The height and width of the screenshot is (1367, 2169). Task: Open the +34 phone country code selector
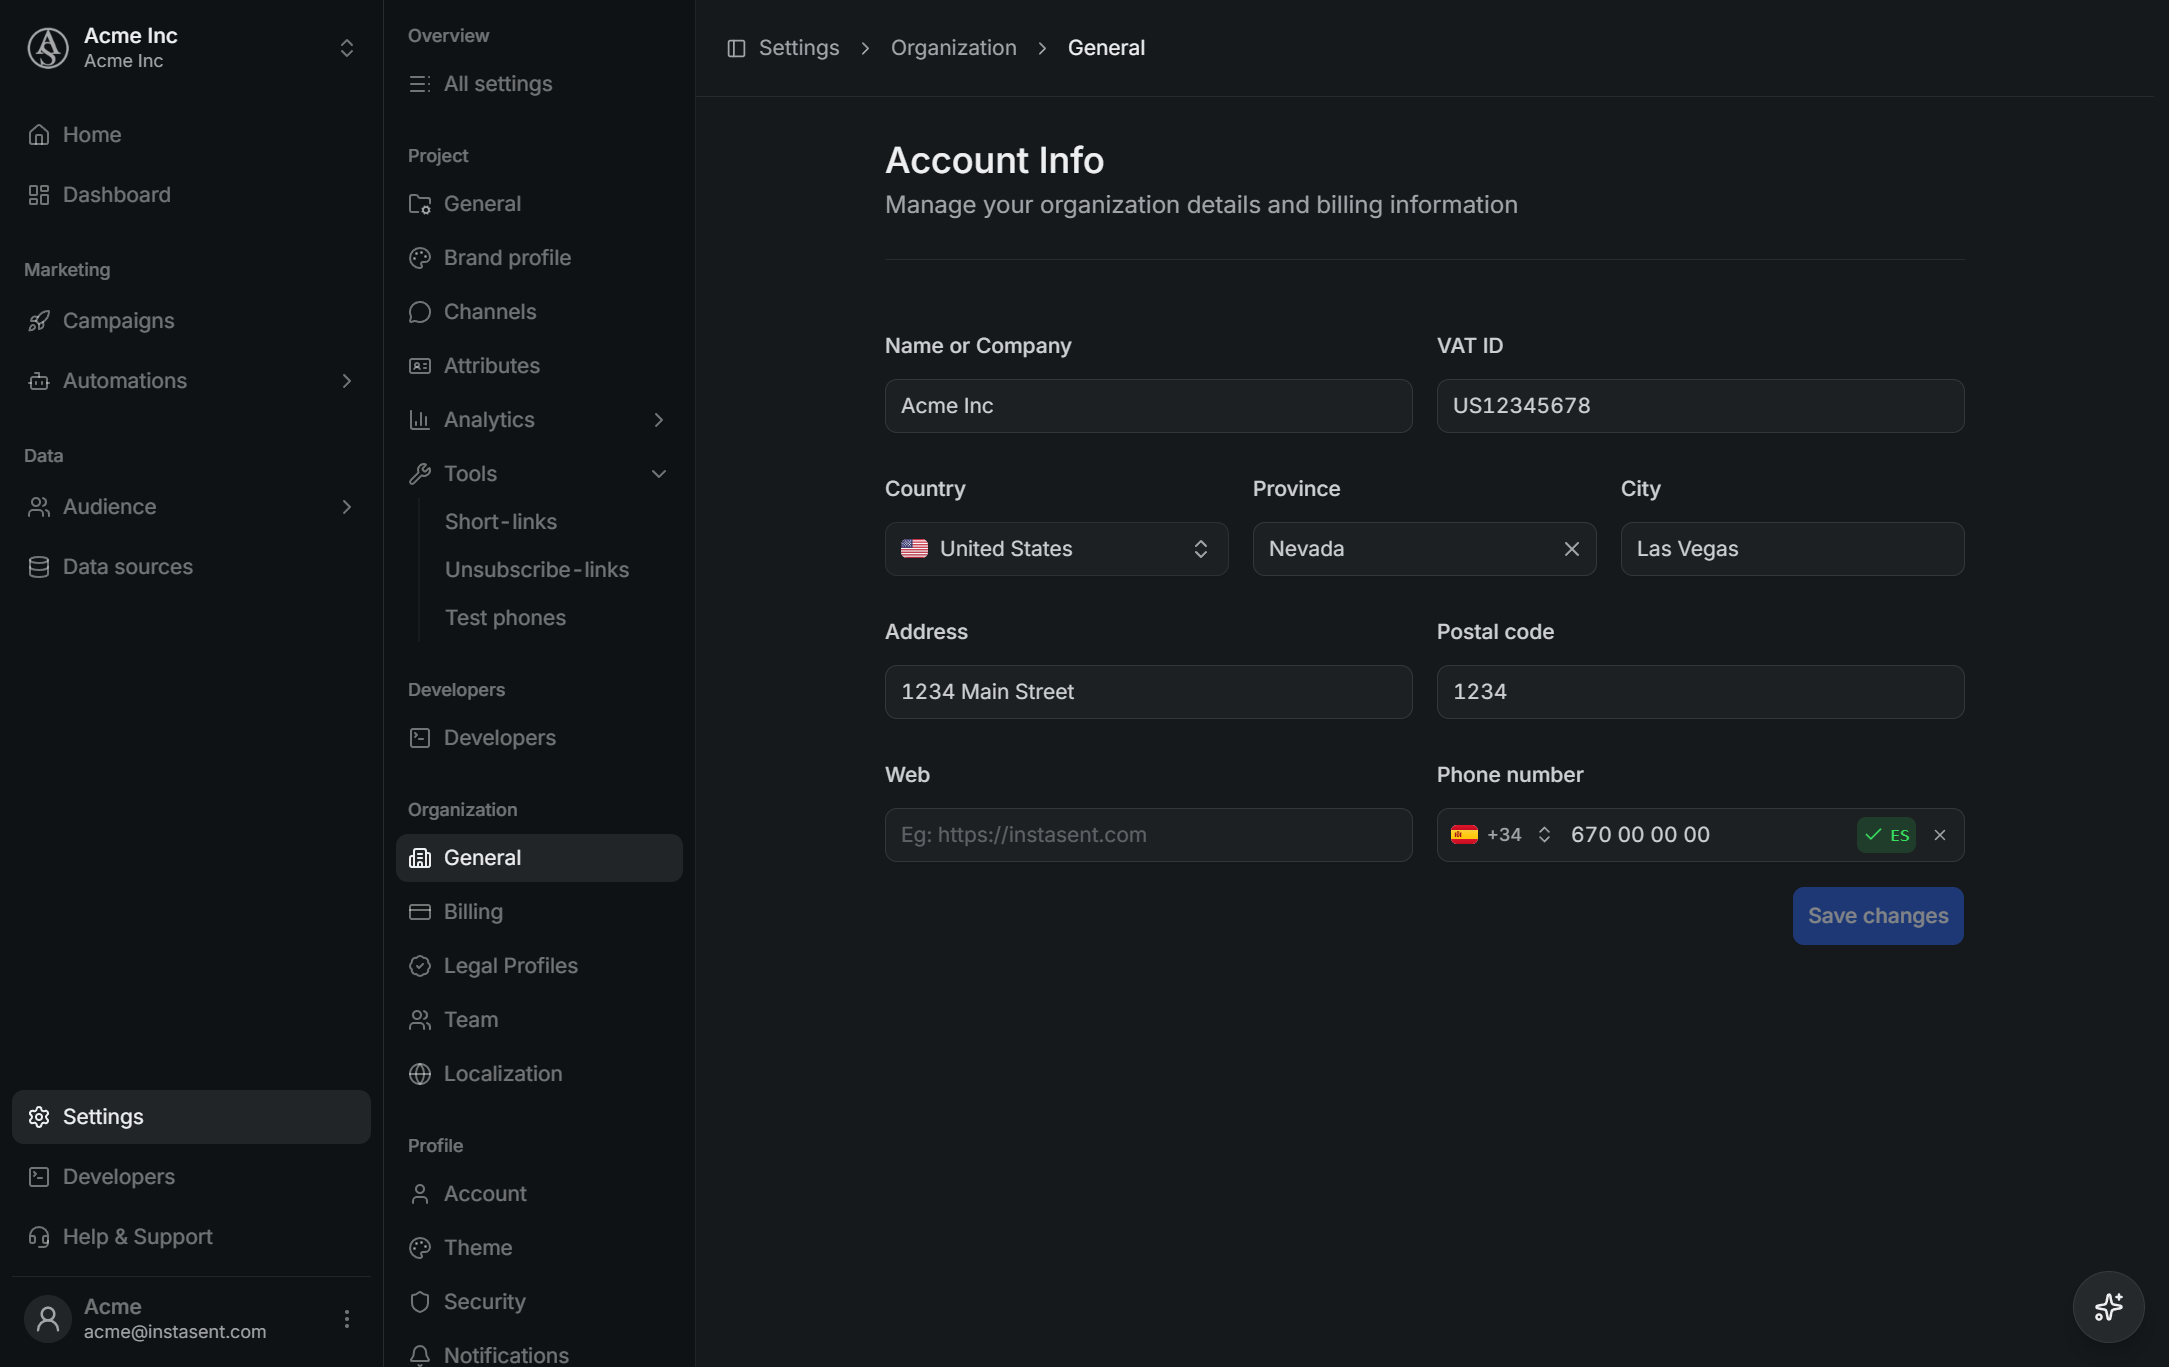(1501, 835)
